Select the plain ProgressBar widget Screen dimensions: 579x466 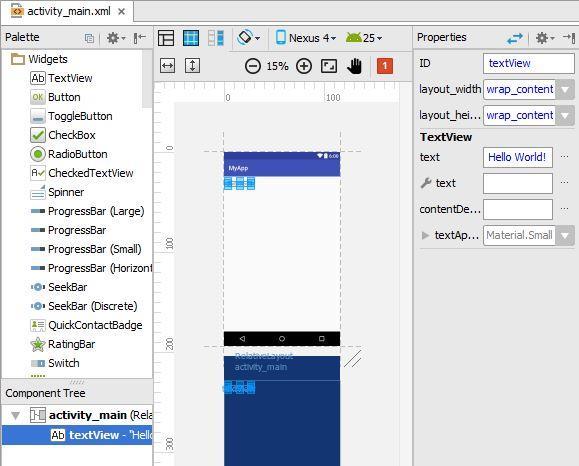68,230
